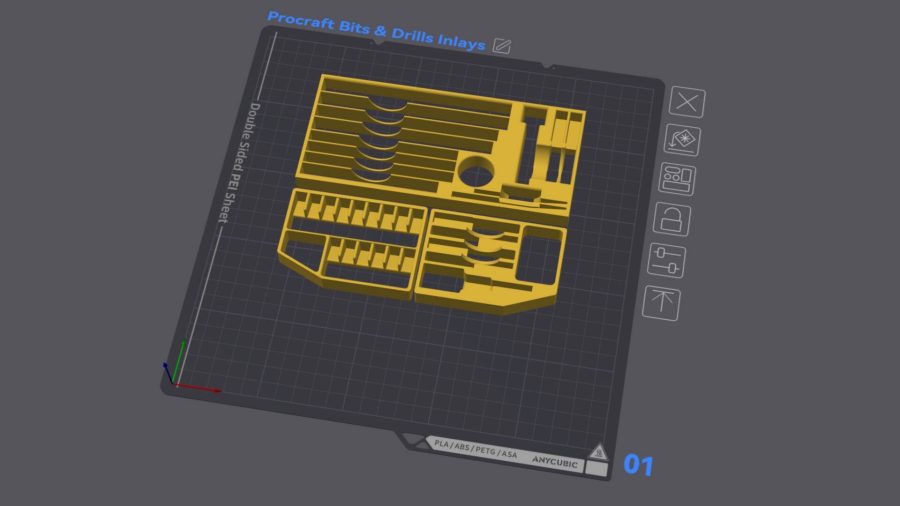
Task: Click the ANYCUBIC text on bed
Action: (x=554, y=461)
